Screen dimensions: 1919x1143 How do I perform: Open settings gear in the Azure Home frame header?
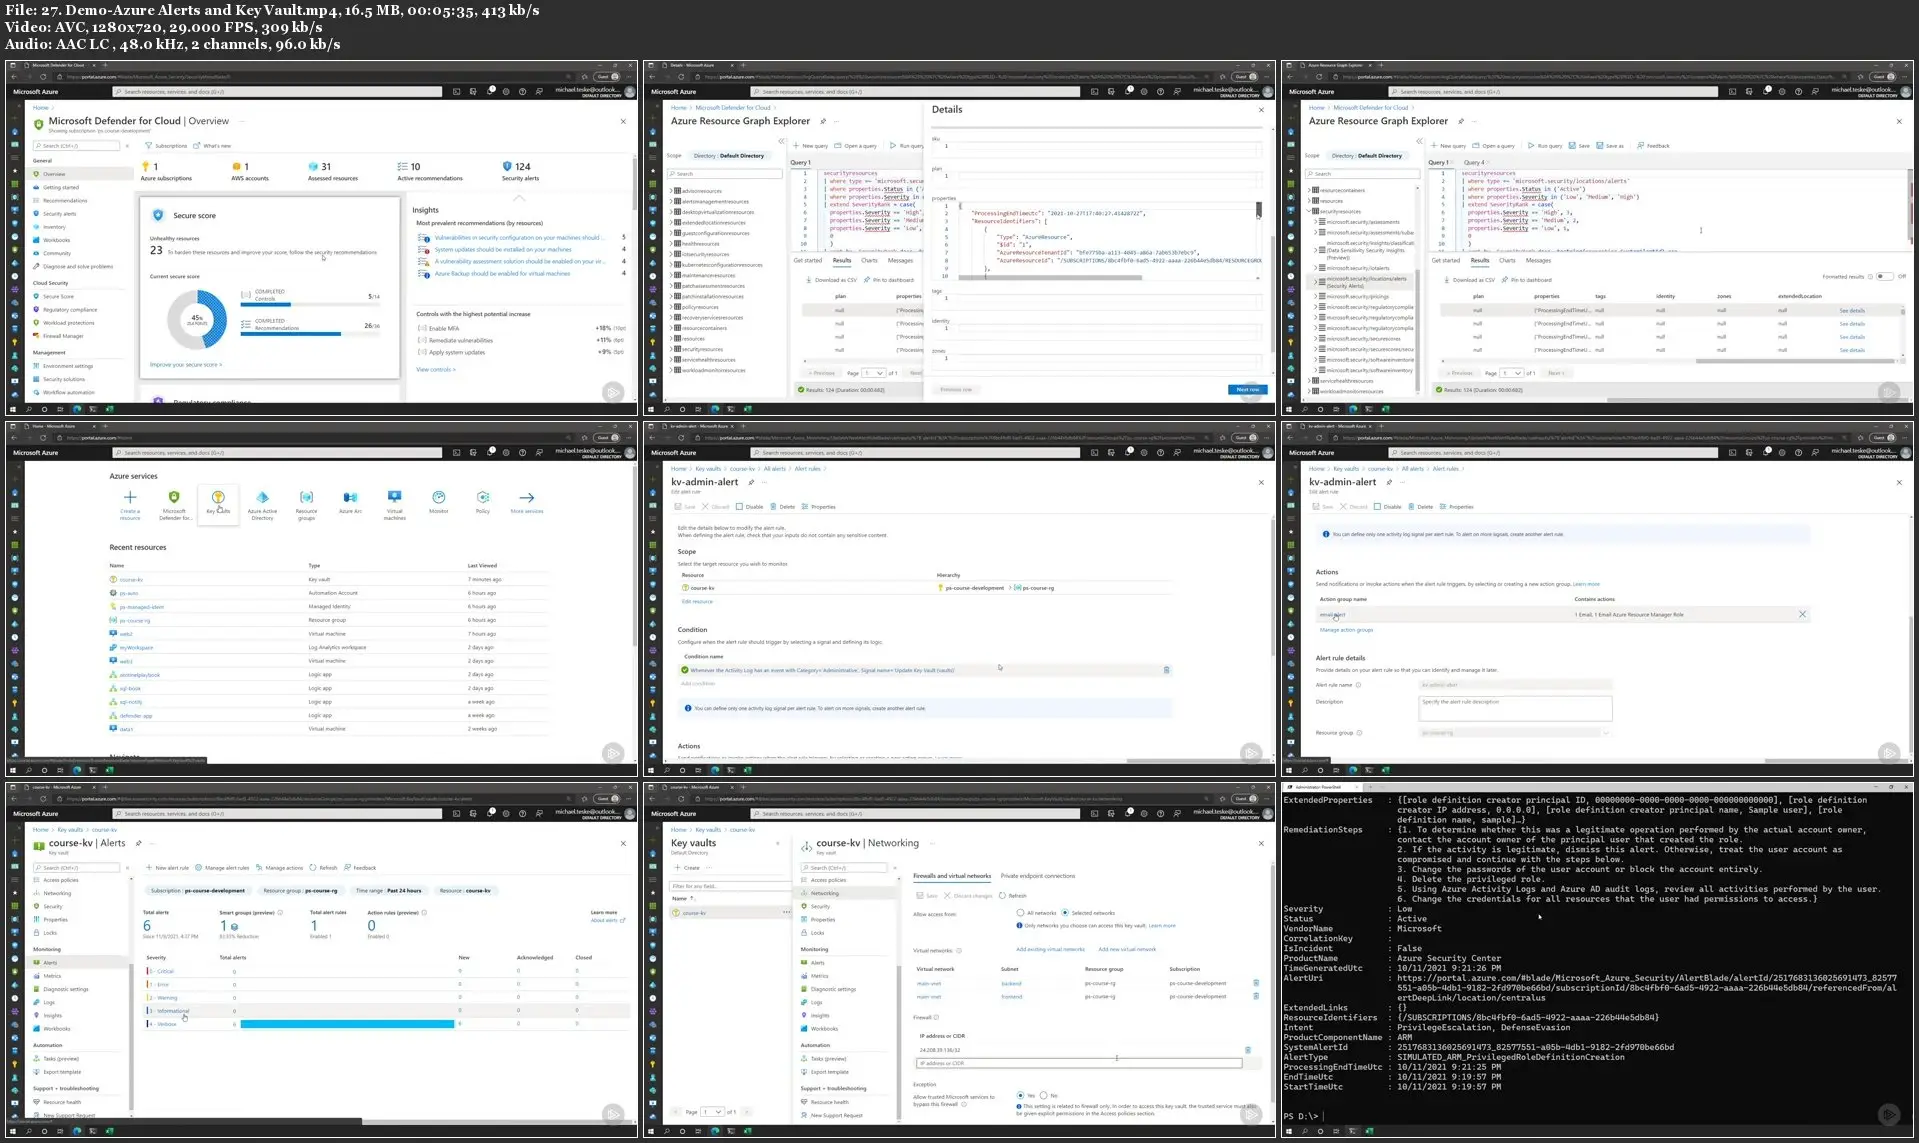(x=506, y=452)
